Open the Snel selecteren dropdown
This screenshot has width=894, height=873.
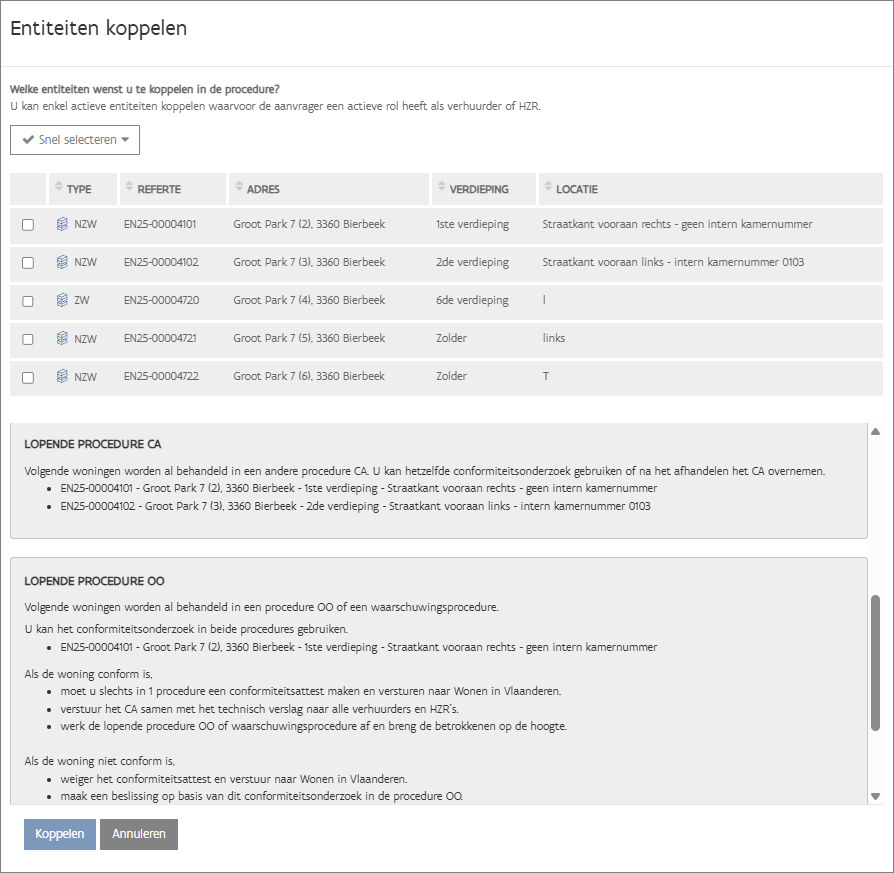pos(75,140)
